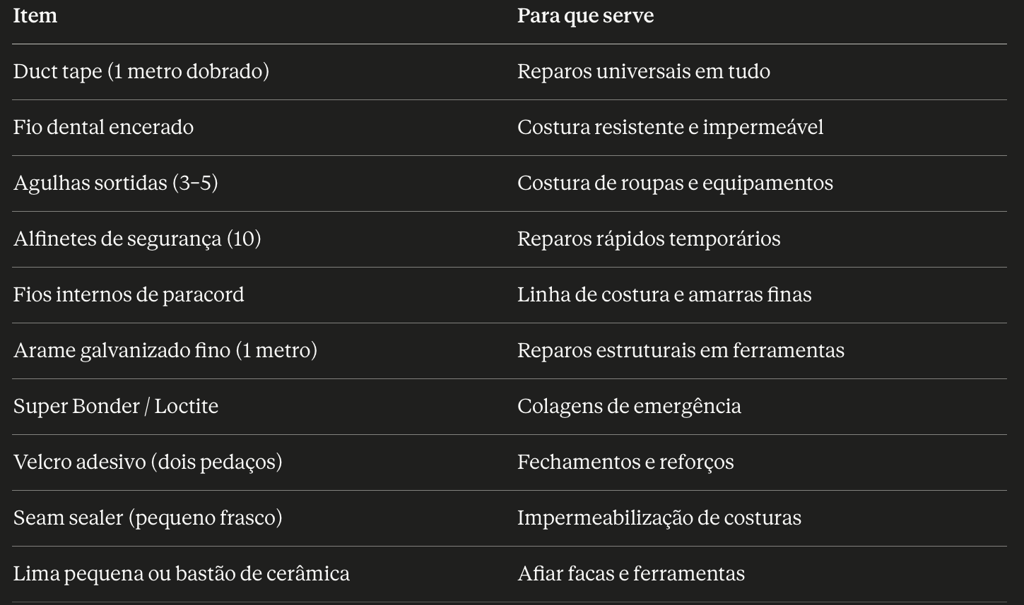Select the 'Reparos universais em tudo' cell
Screen dimensions: 1024x605
pyautogui.click(x=643, y=71)
